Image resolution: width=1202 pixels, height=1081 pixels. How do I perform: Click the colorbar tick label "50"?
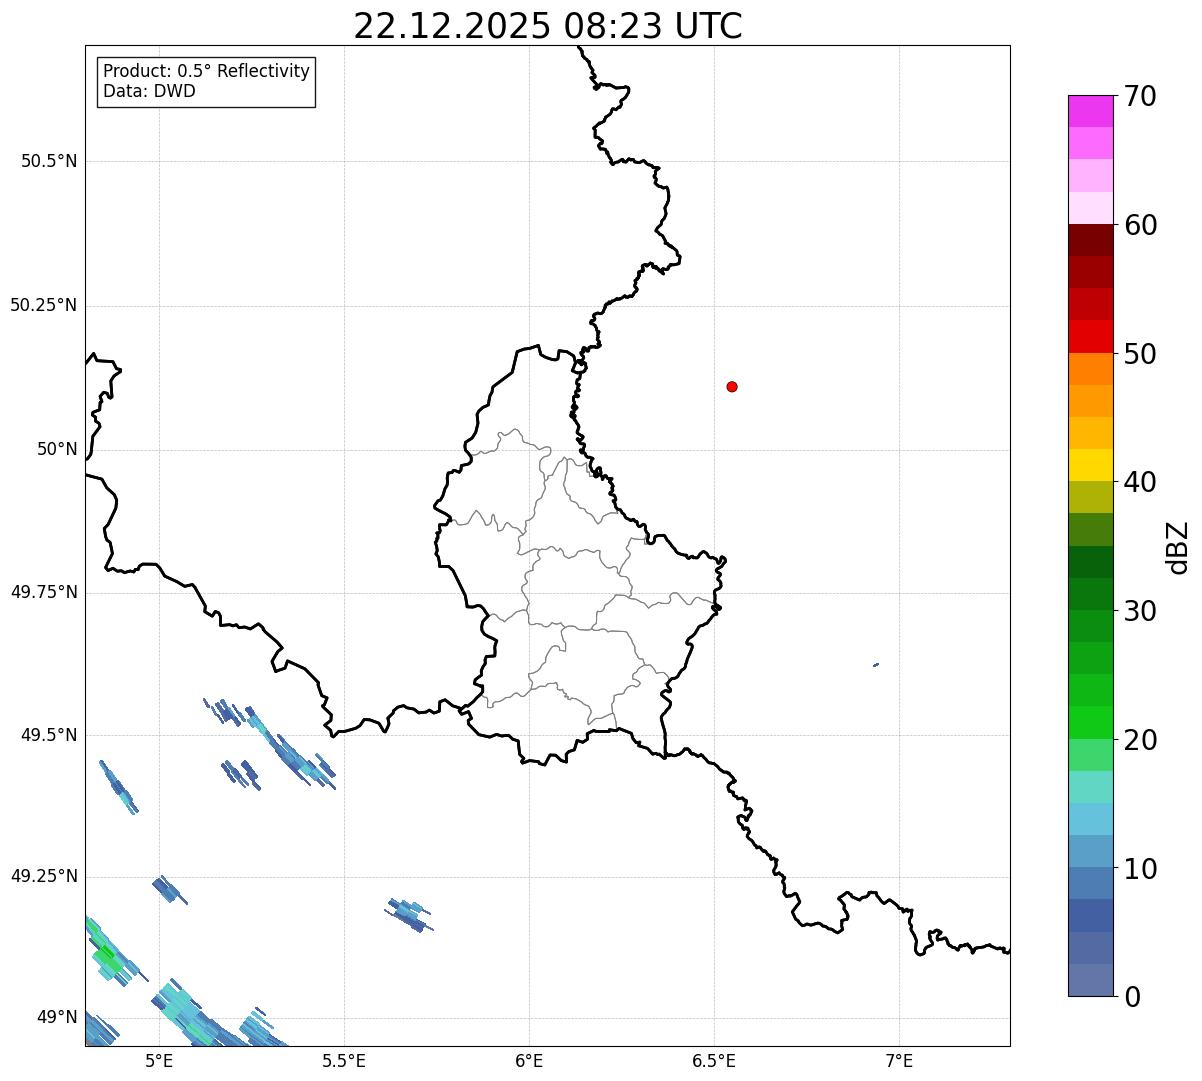click(1140, 354)
